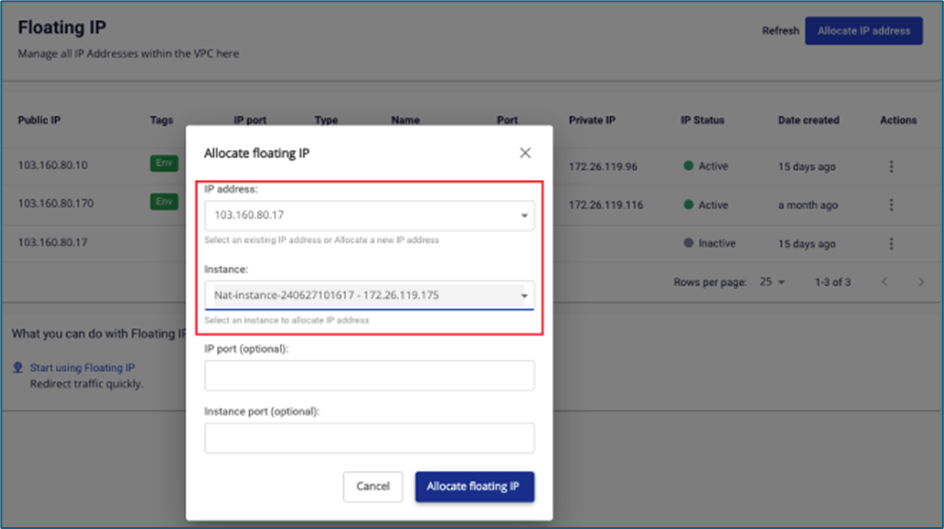Expand the IP address dropdown
944x529 pixels.
point(524,216)
